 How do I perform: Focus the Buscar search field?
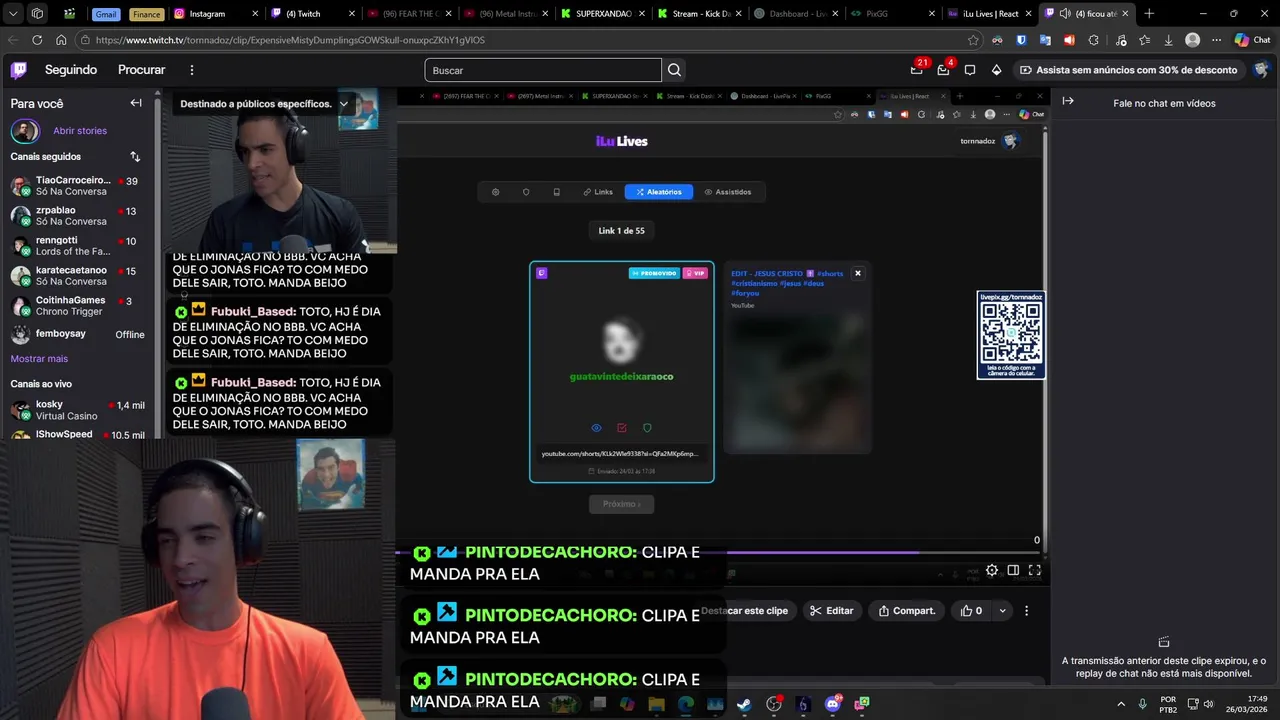pos(543,70)
